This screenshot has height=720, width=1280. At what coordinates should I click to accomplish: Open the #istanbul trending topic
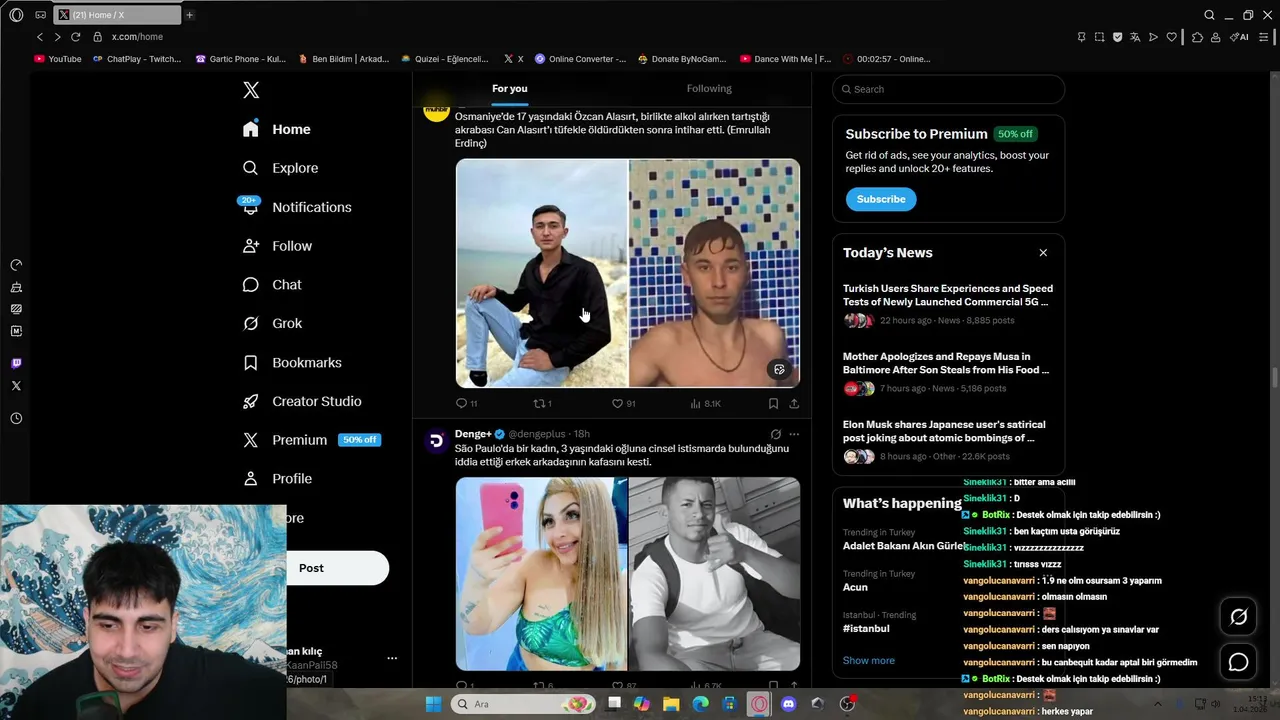(866, 629)
